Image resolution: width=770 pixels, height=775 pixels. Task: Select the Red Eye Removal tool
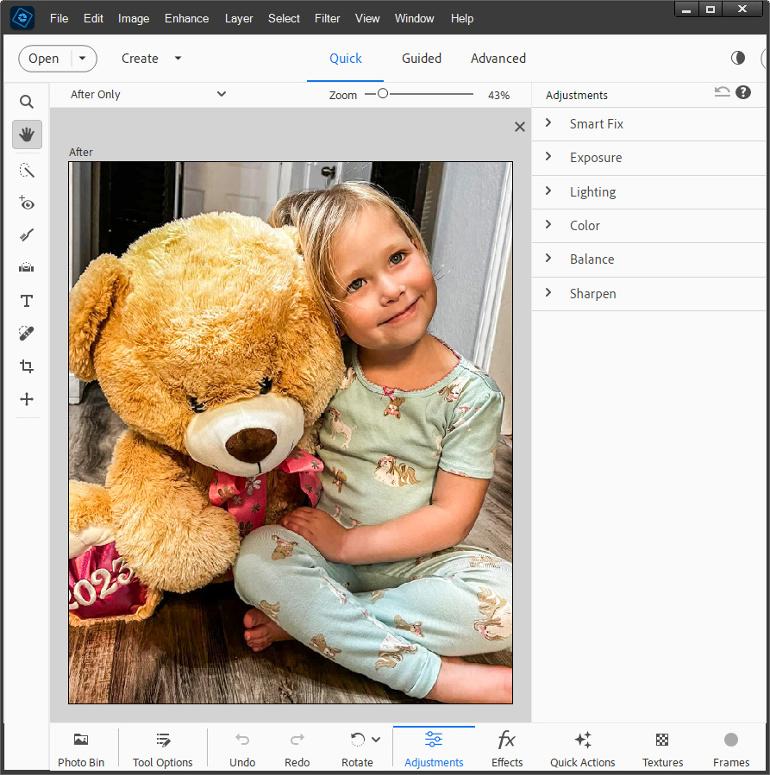27,203
